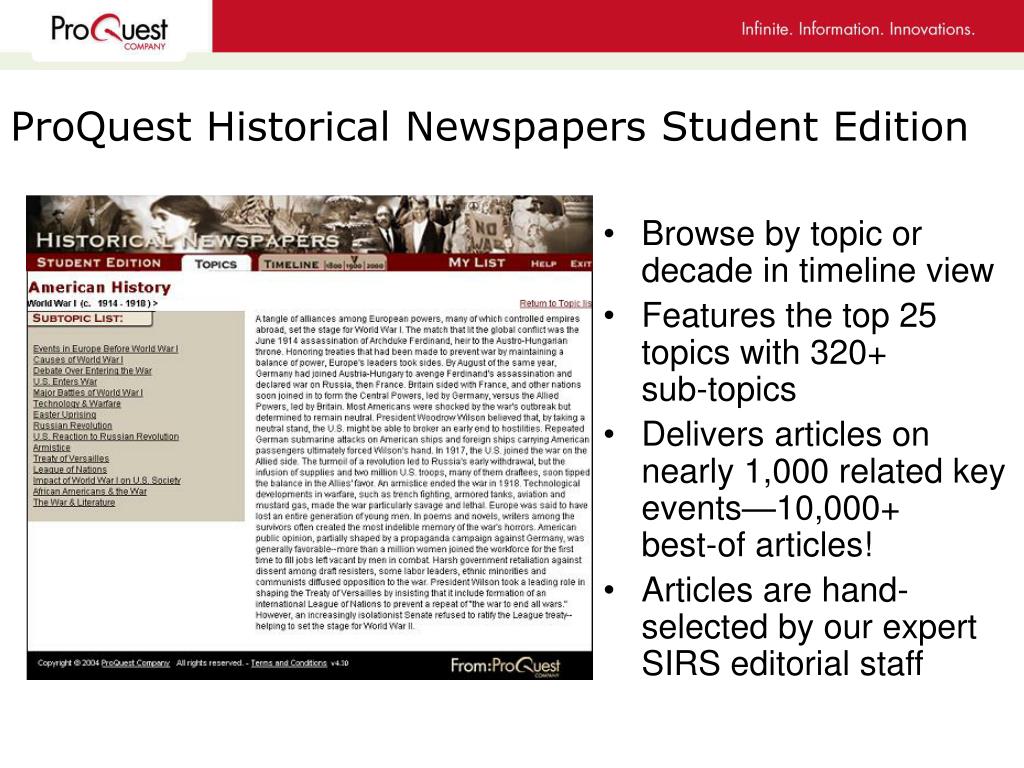Select the 2000 decade on the timeline tab
This screenshot has width=1024, height=768.
pyautogui.click(x=375, y=265)
